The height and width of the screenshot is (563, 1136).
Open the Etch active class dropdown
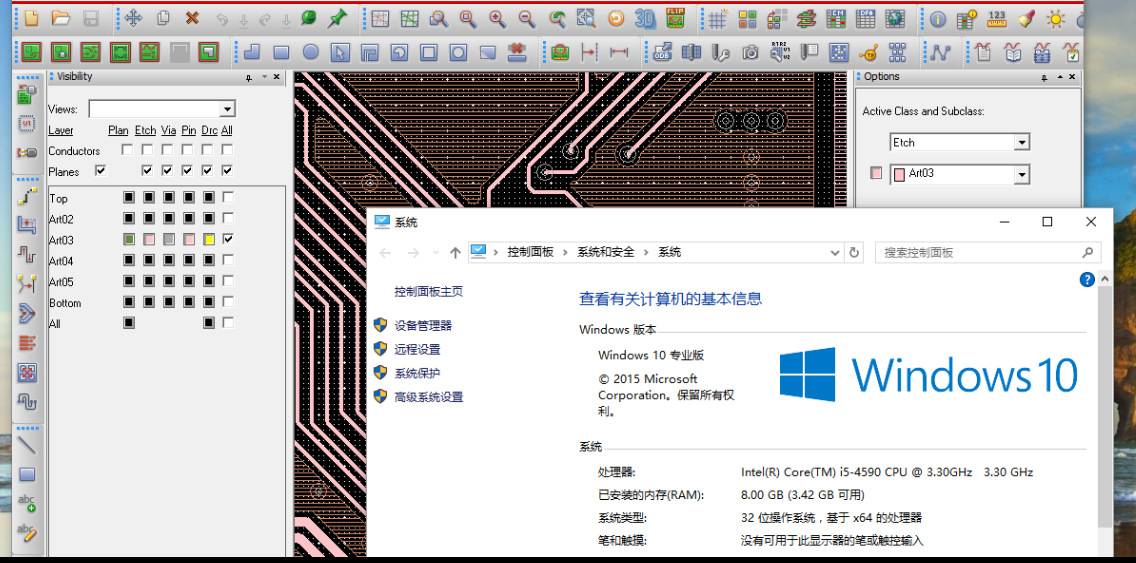(x=1022, y=142)
